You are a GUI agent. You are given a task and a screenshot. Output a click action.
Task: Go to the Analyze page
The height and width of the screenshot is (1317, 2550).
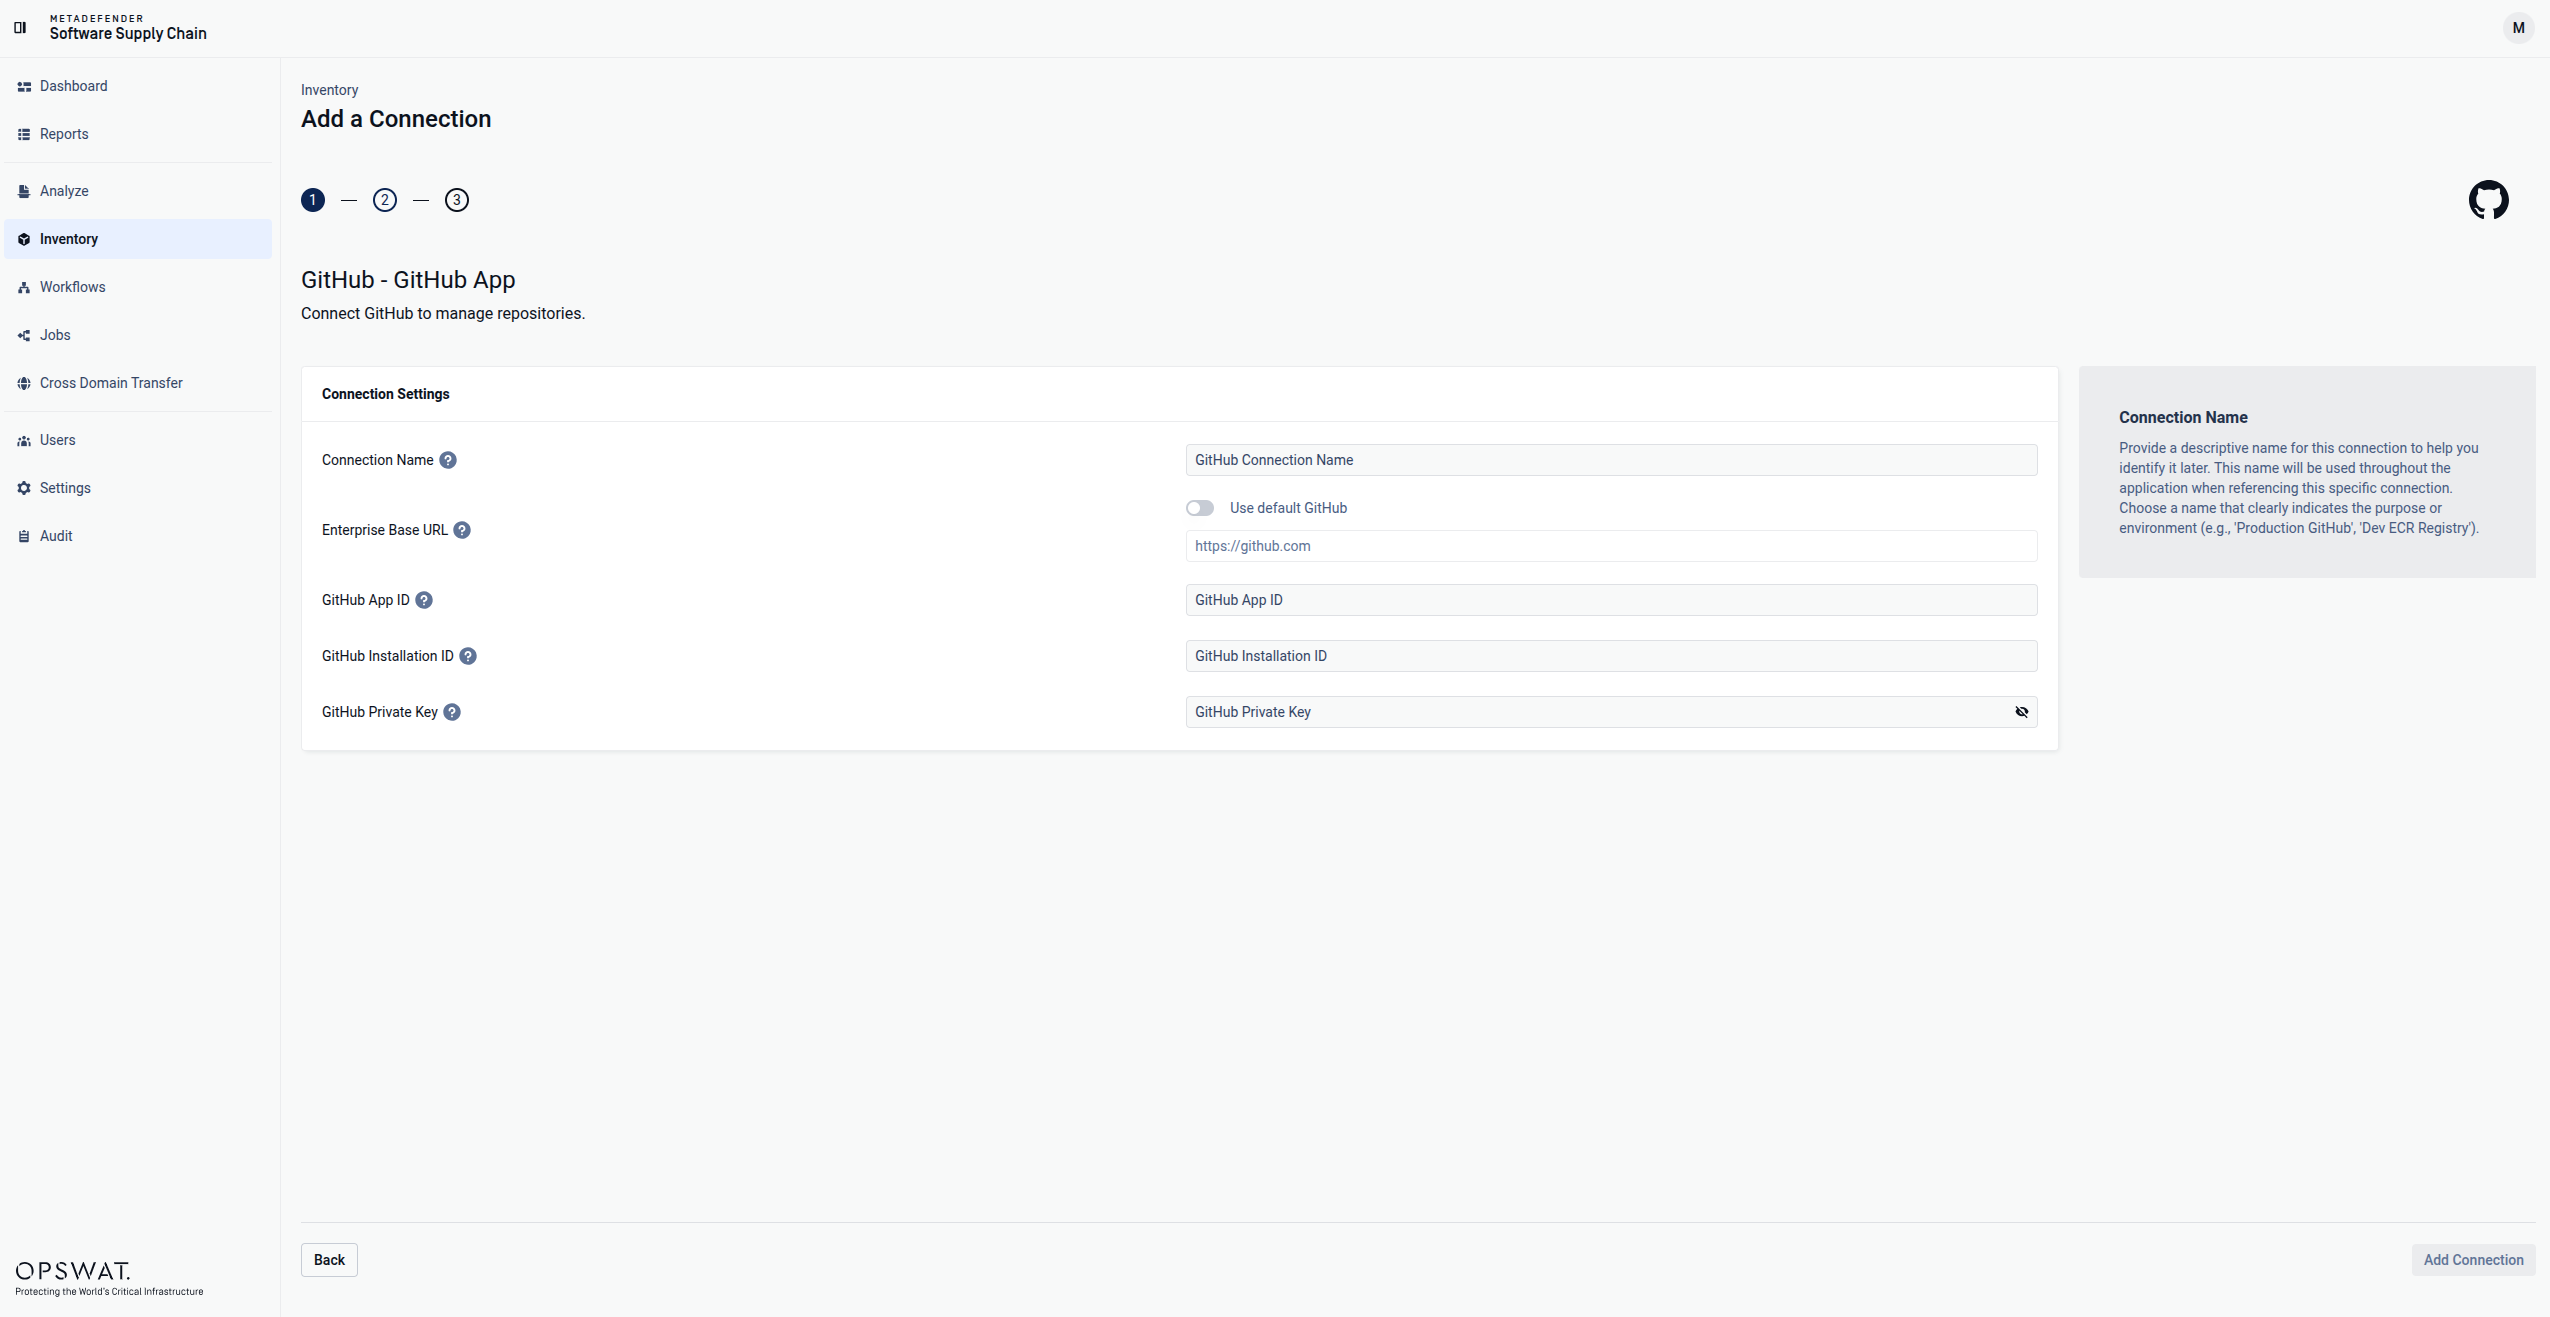138,191
